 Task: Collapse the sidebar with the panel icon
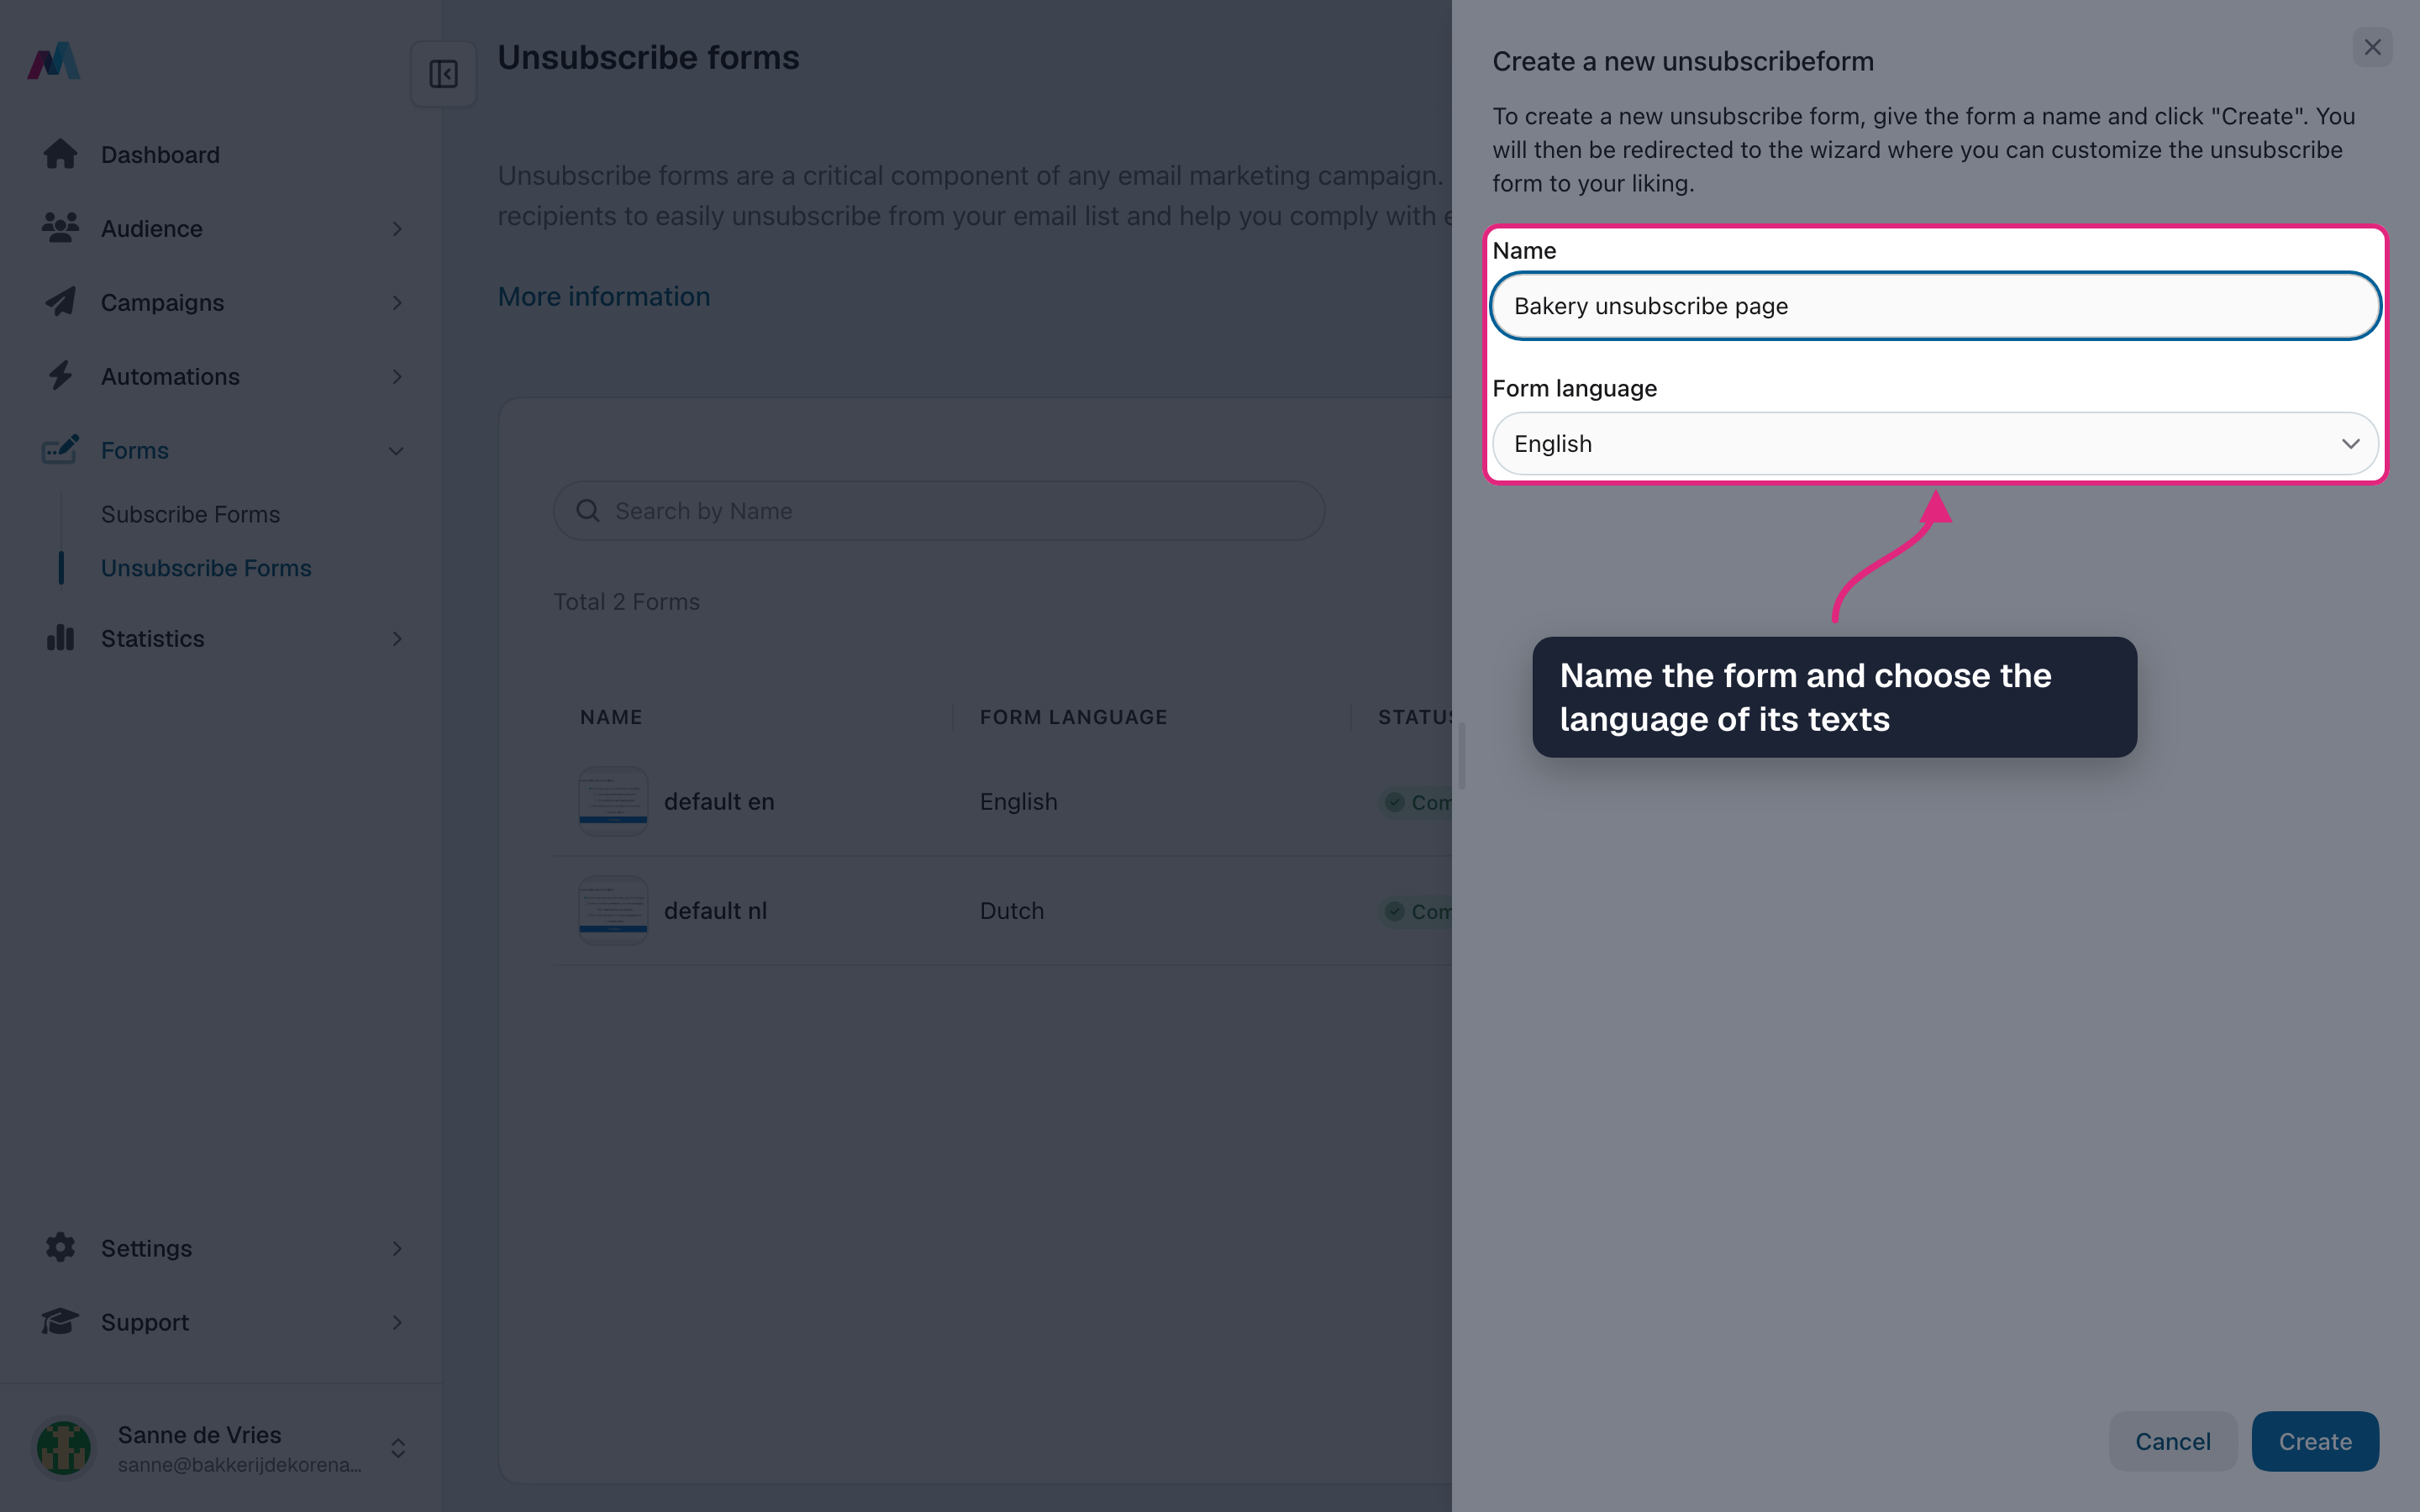pyautogui.click(x=443, y=74)
